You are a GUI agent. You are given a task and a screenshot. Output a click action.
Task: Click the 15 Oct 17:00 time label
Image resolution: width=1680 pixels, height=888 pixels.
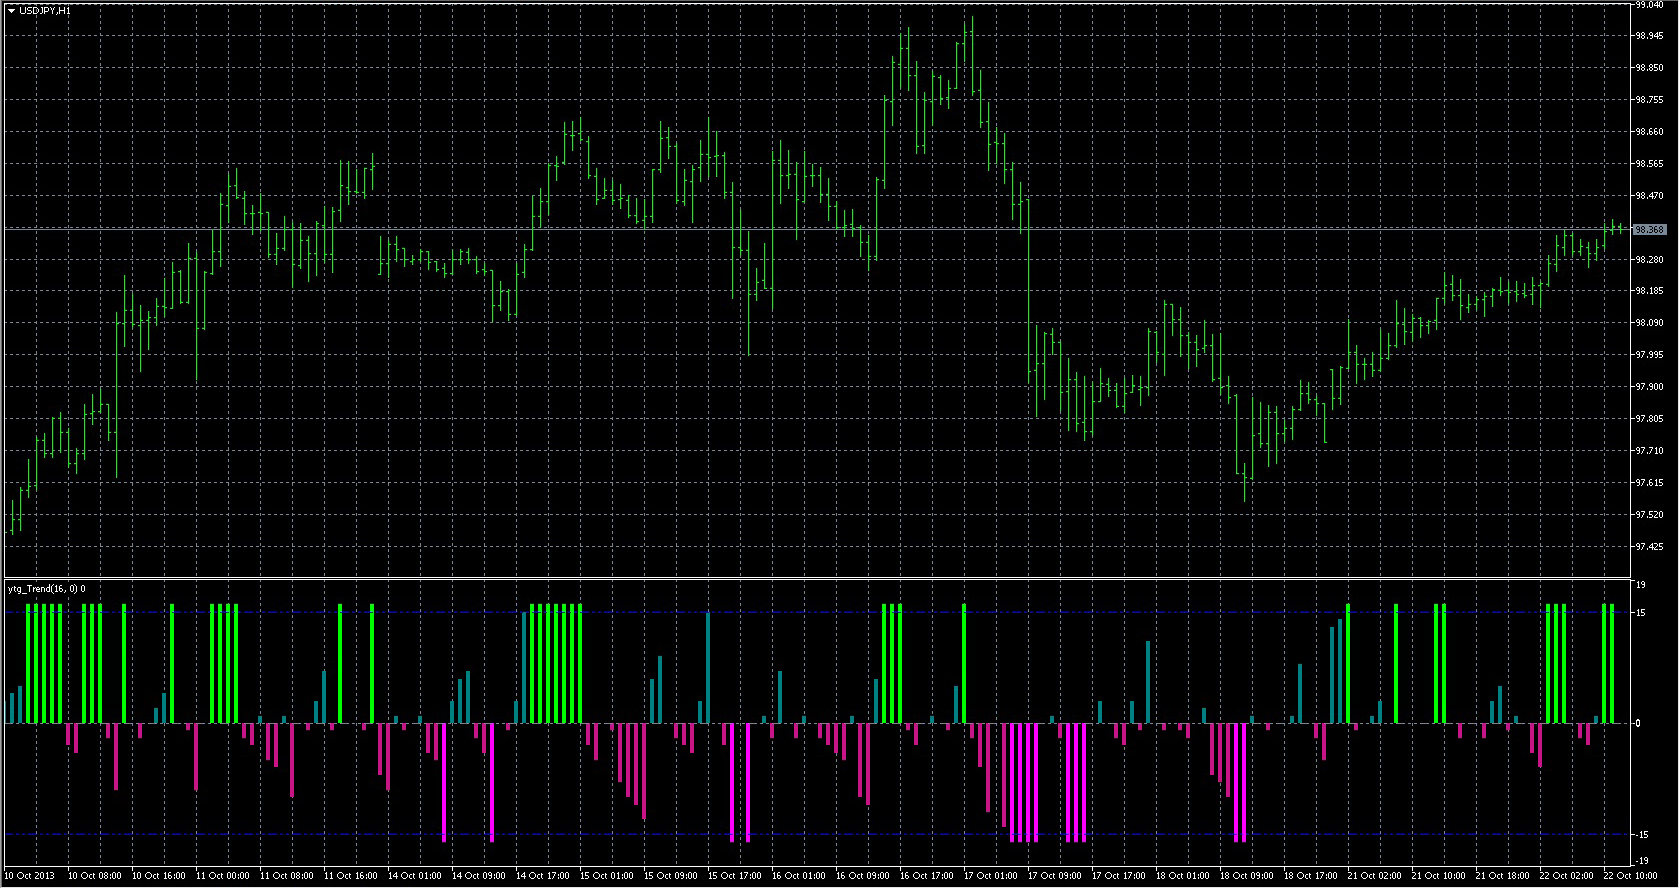[x=735, y=876]
